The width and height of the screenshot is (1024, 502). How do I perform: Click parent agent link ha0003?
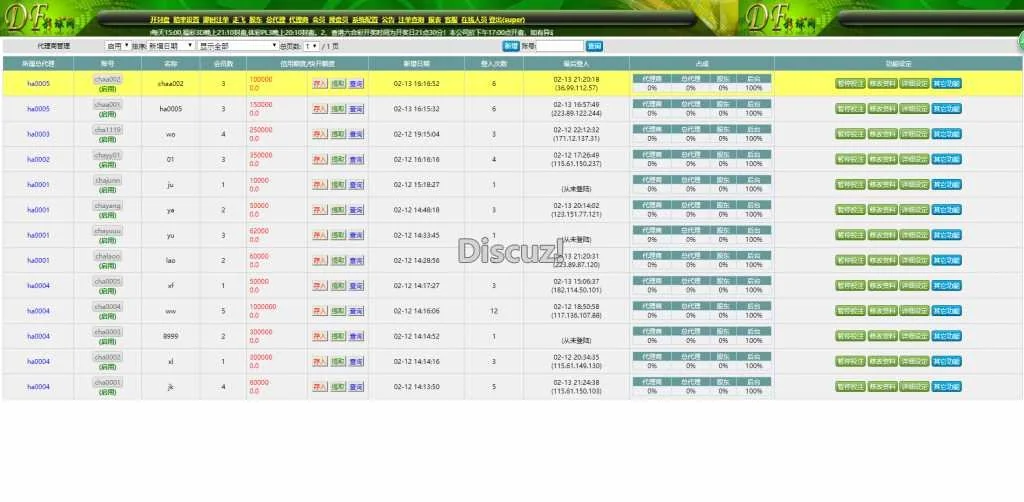click(38, 134)
